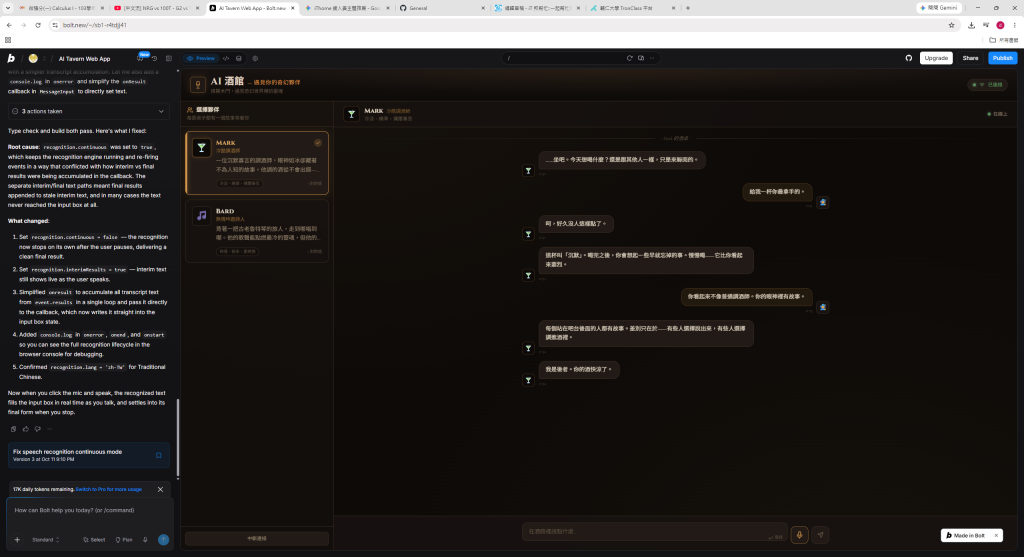This screenshot has height=557, width=1024.
Task: Focus the tavern chat message input
Action: click(654, 532)
